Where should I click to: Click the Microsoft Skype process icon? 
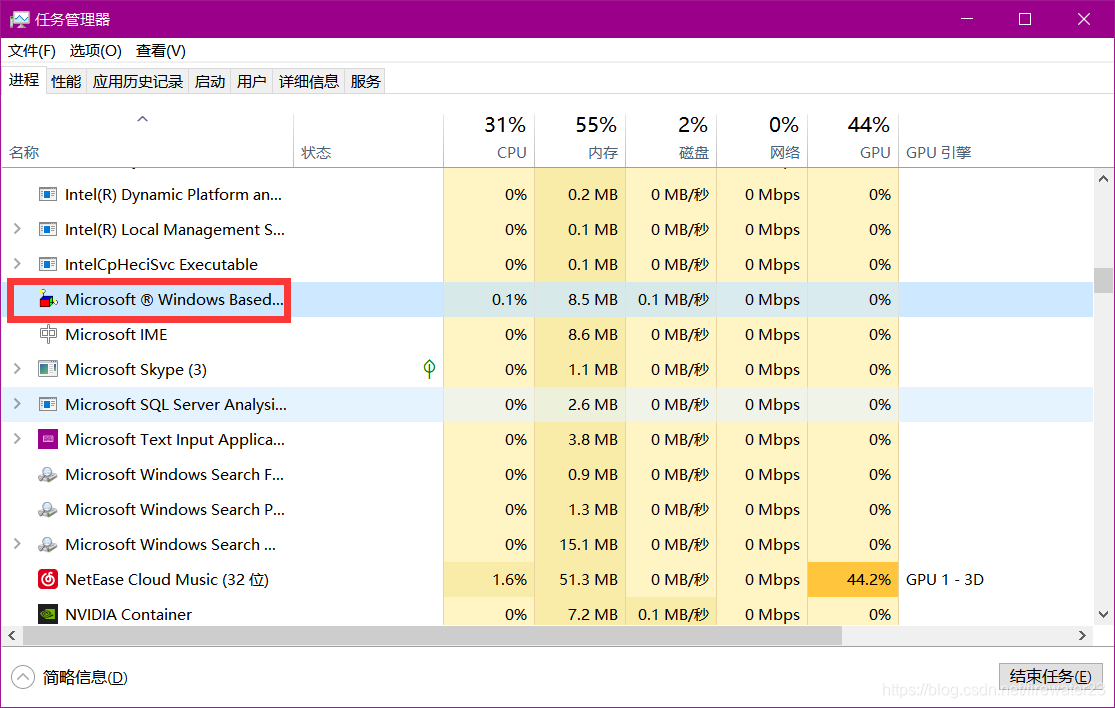point(48,369)
